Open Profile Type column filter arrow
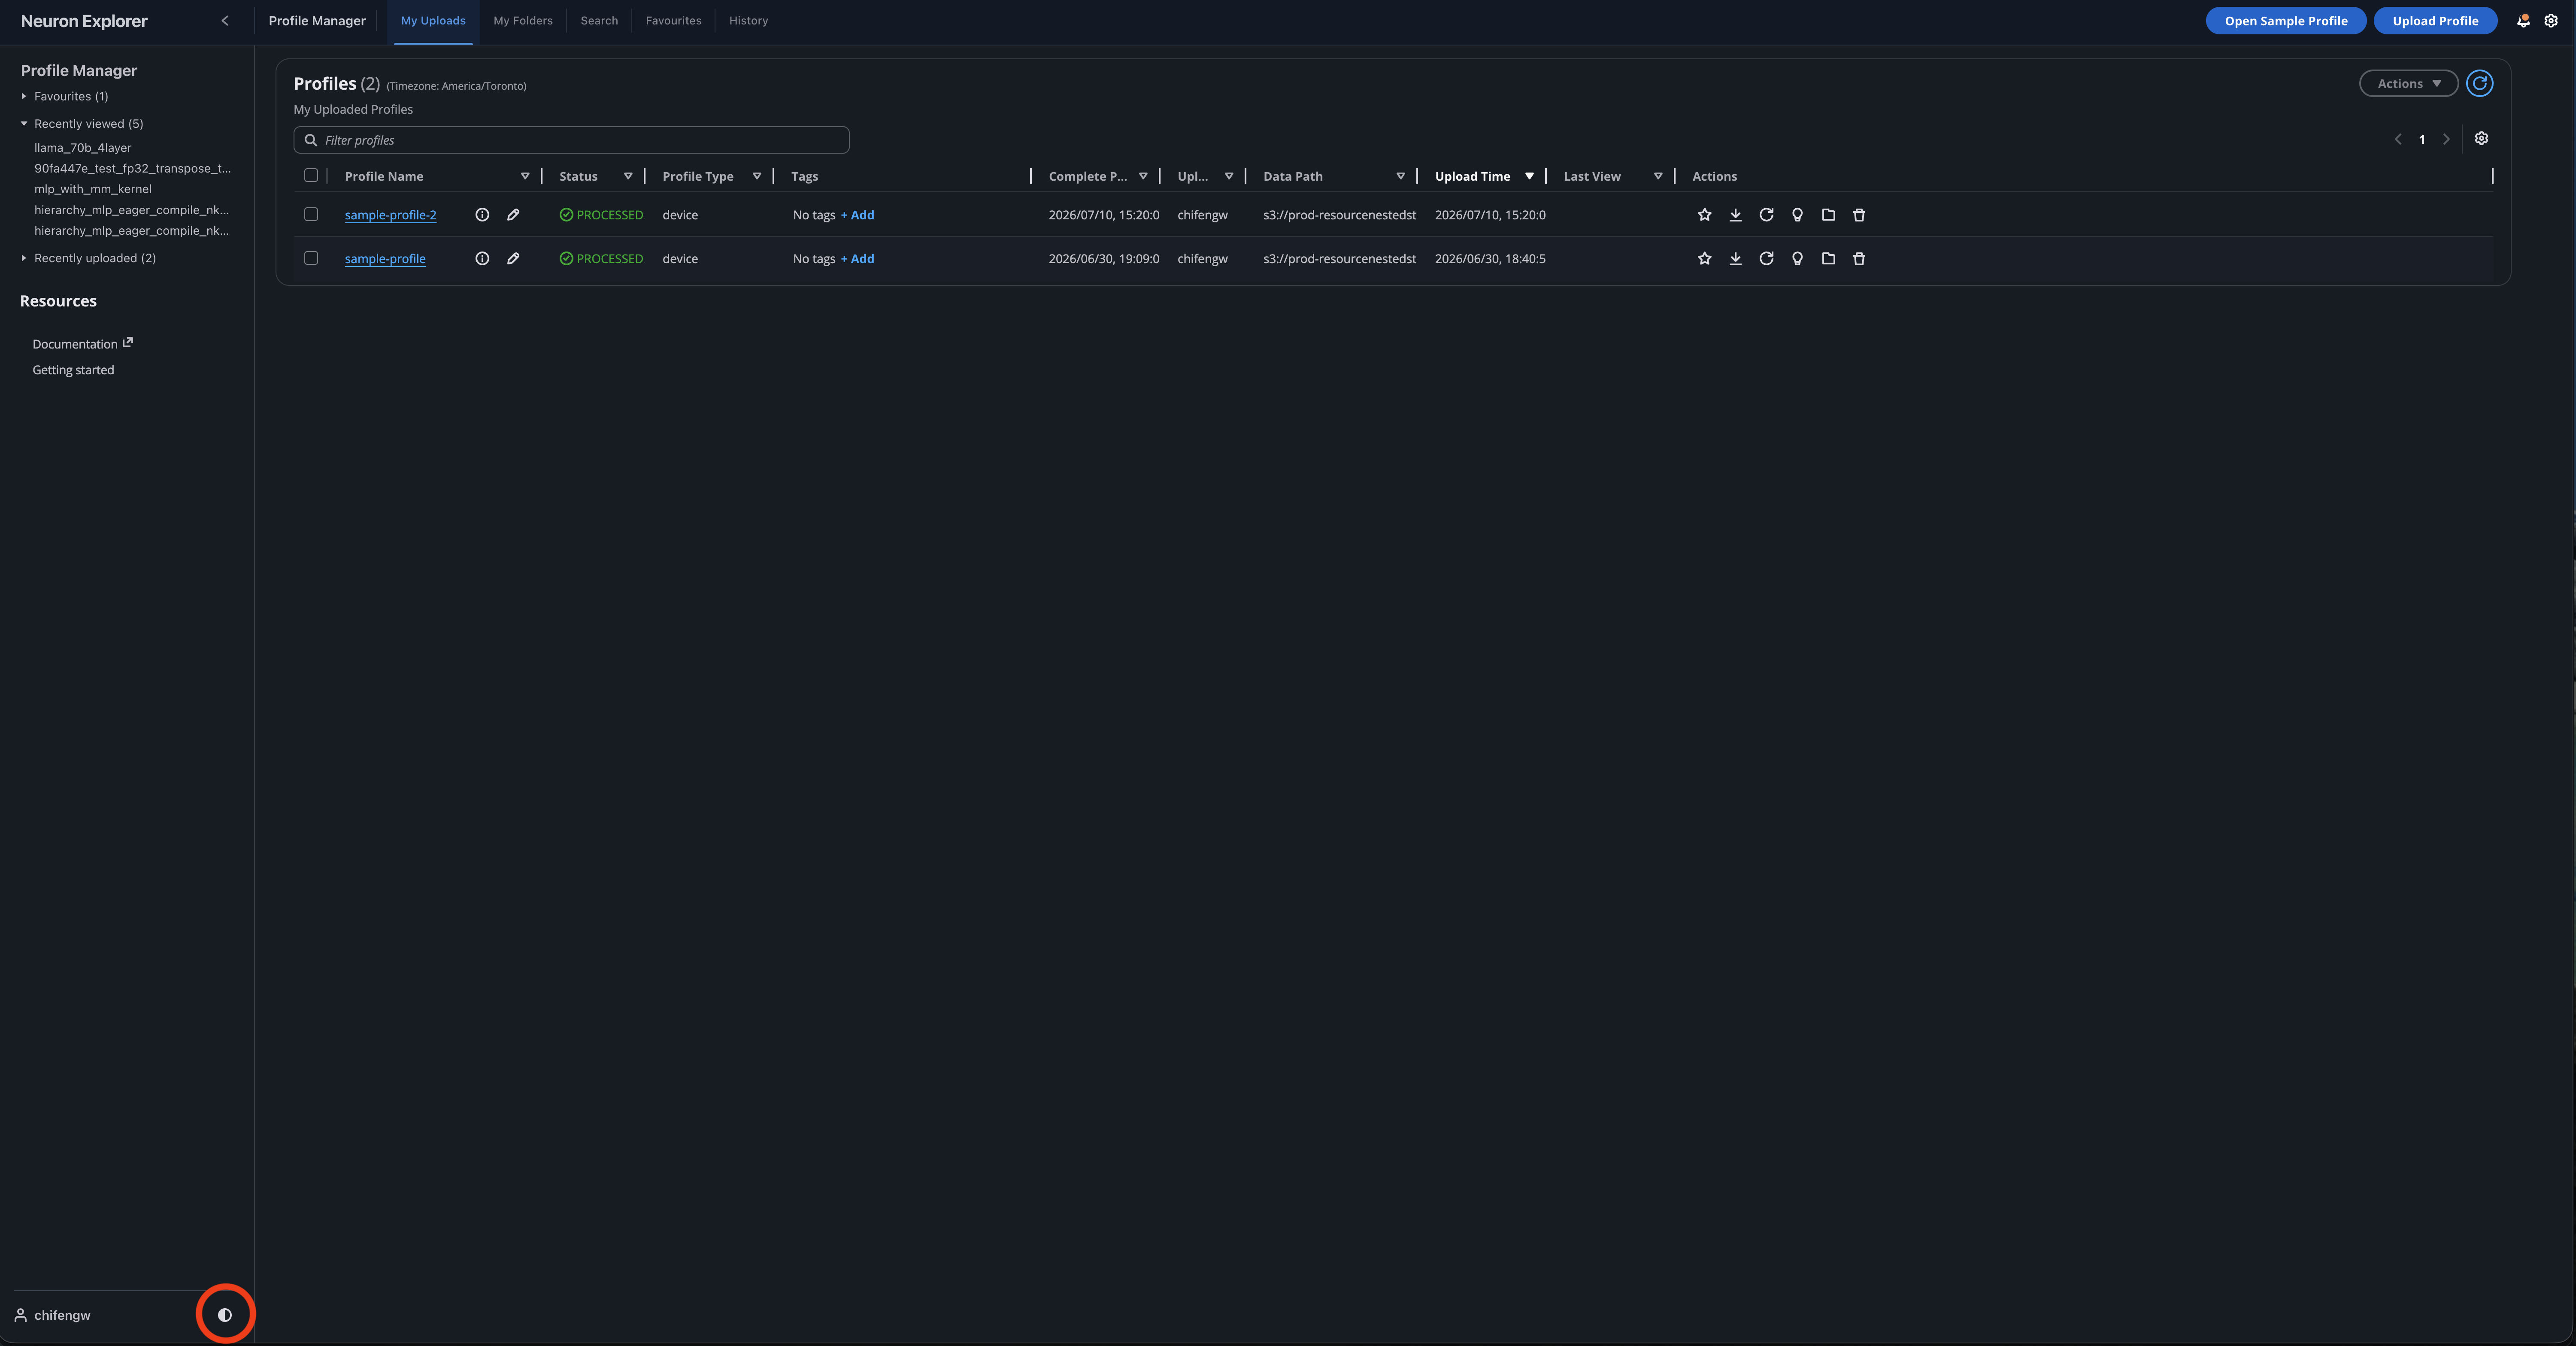 pyautogui.click(x=757, y=176)
